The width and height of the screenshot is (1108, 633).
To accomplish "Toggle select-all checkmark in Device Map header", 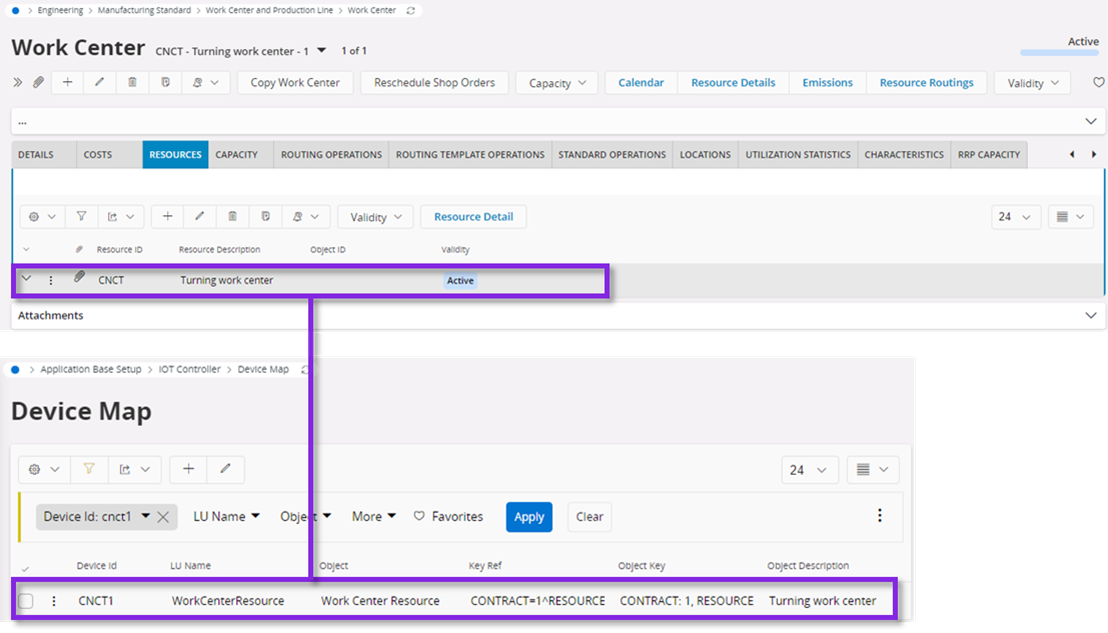I will point(25,567).
